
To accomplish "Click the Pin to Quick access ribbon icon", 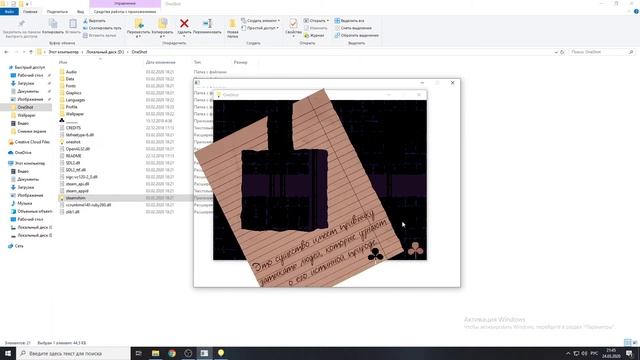I will point(21,24).
